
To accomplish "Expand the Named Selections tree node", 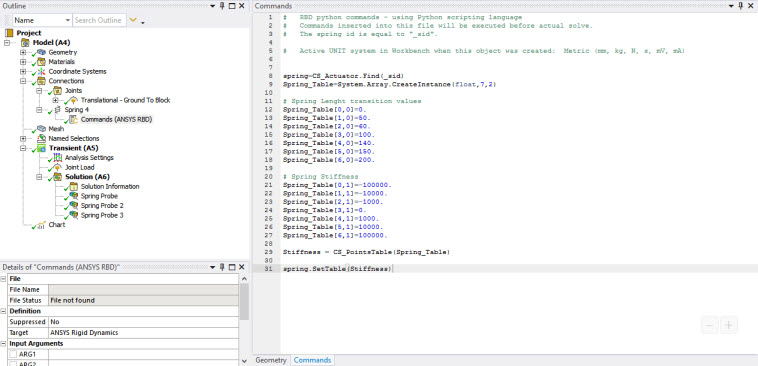I will point(23,138).
